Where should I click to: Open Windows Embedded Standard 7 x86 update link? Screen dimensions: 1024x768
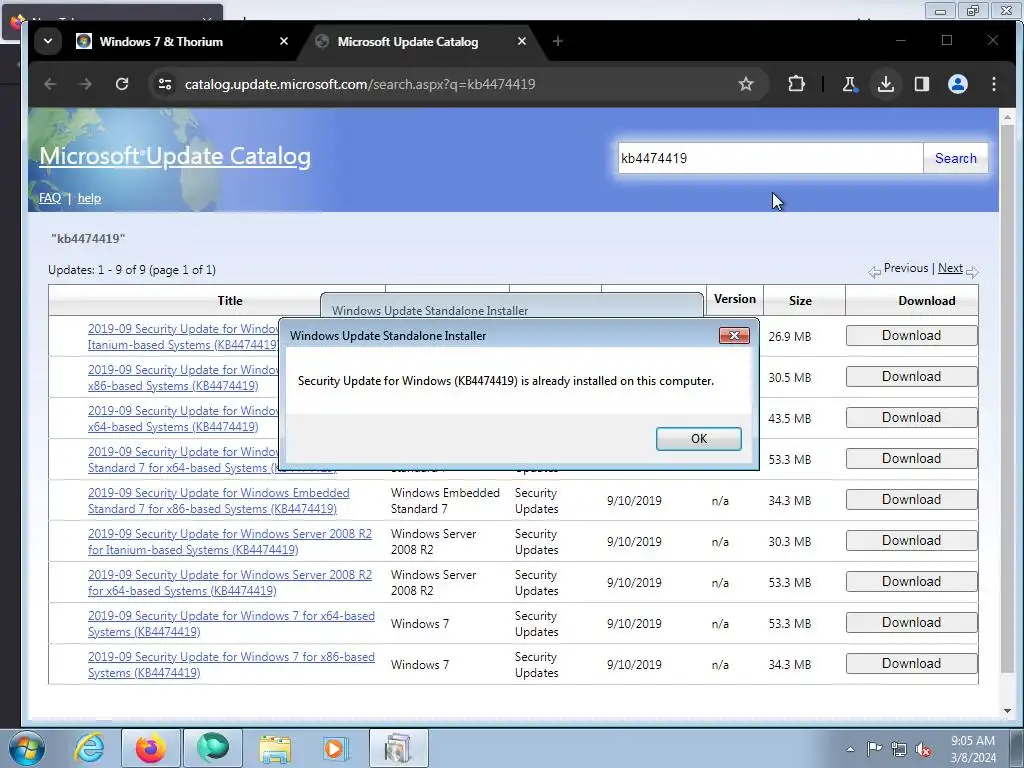tap(219, 501)
